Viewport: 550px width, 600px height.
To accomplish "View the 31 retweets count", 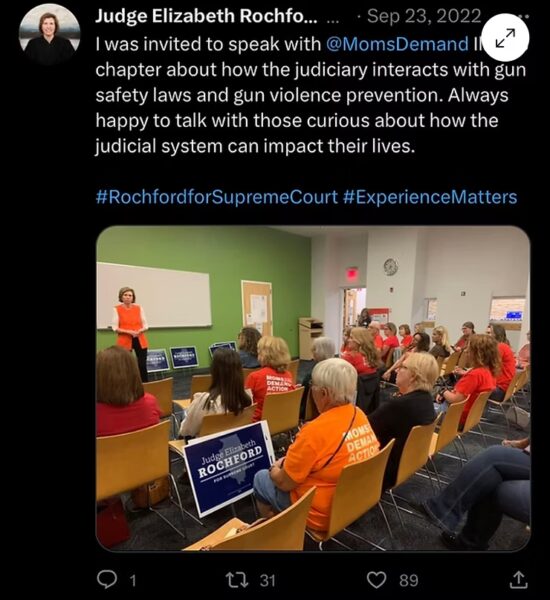I will coord(268,580).
